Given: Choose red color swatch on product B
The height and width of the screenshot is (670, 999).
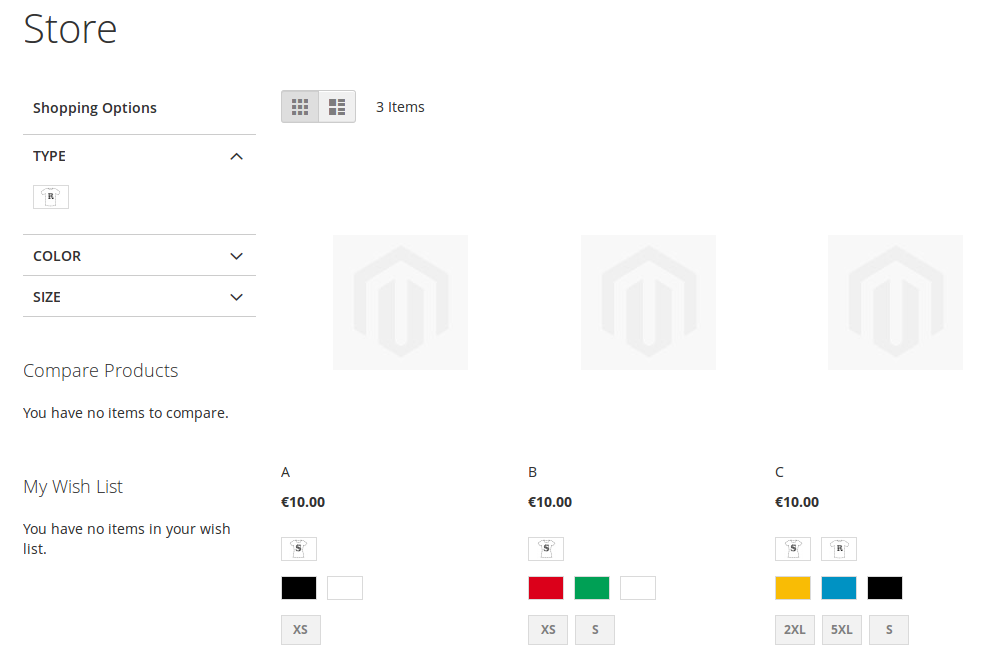Looking at the screenshot, I should coord(546,588).
